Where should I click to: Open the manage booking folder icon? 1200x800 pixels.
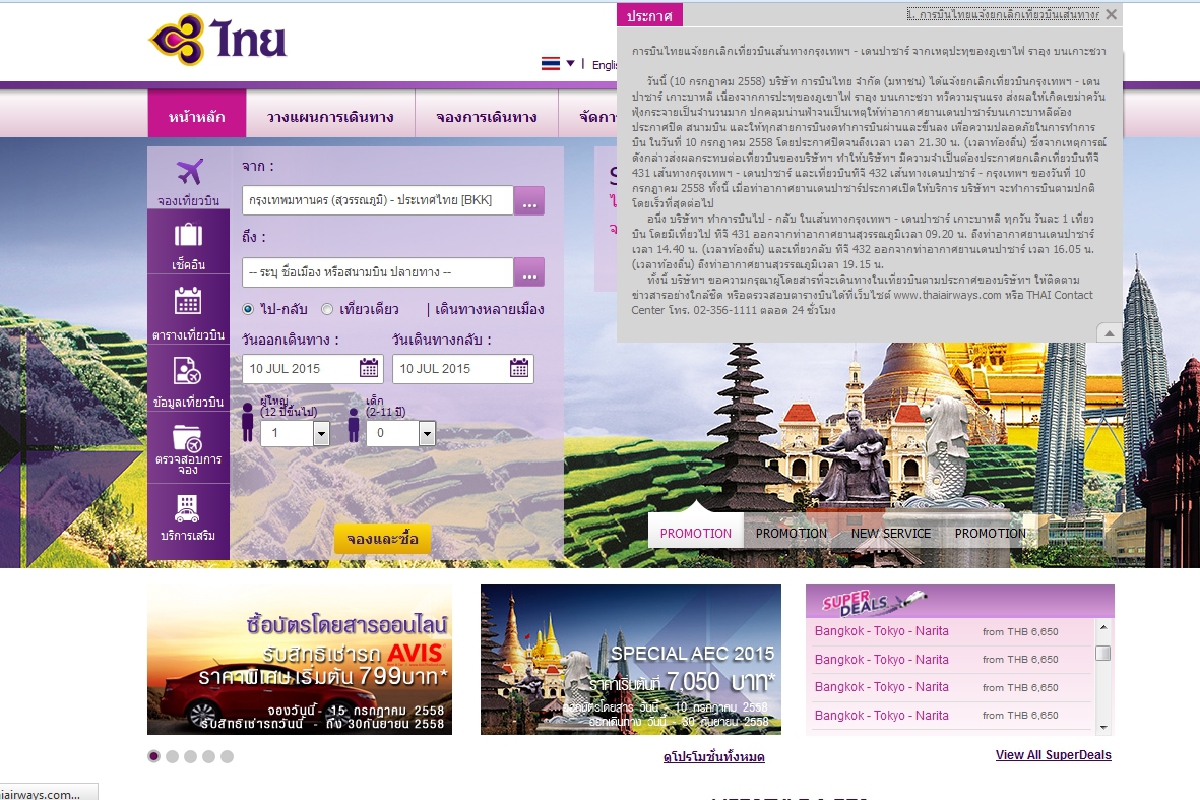click(x=187, y=438)
